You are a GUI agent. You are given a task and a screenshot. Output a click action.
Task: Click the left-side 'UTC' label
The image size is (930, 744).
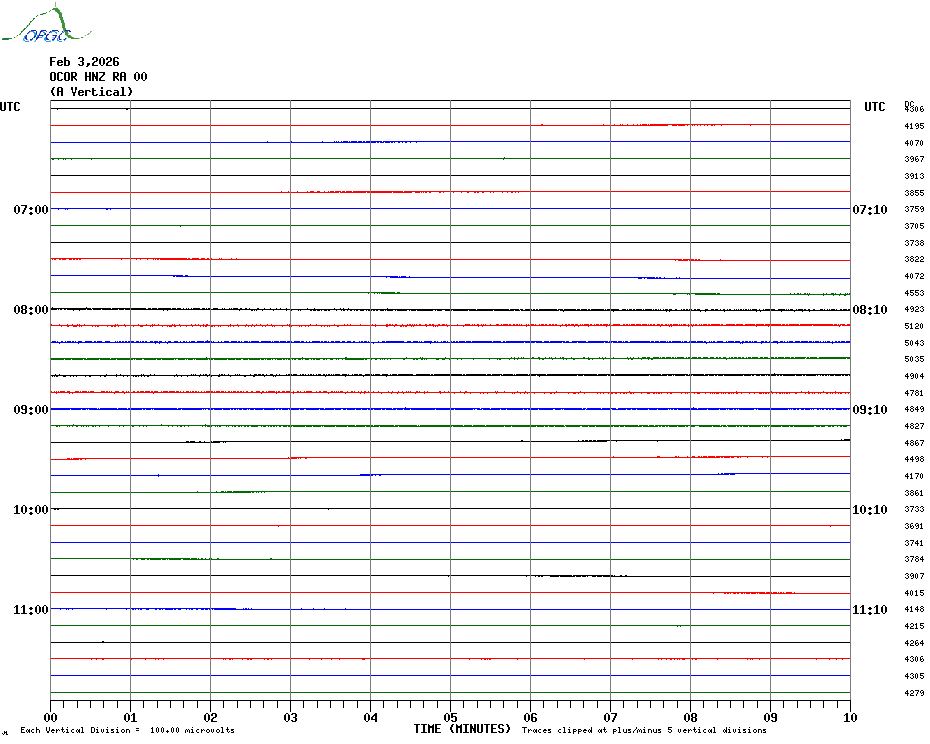point(10,107)
